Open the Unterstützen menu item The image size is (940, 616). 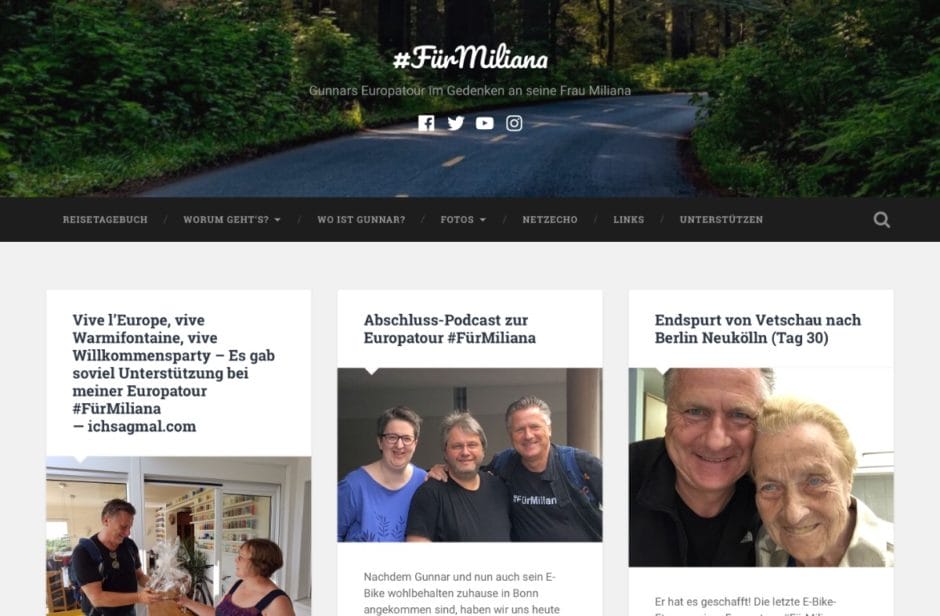click(721, 220)
